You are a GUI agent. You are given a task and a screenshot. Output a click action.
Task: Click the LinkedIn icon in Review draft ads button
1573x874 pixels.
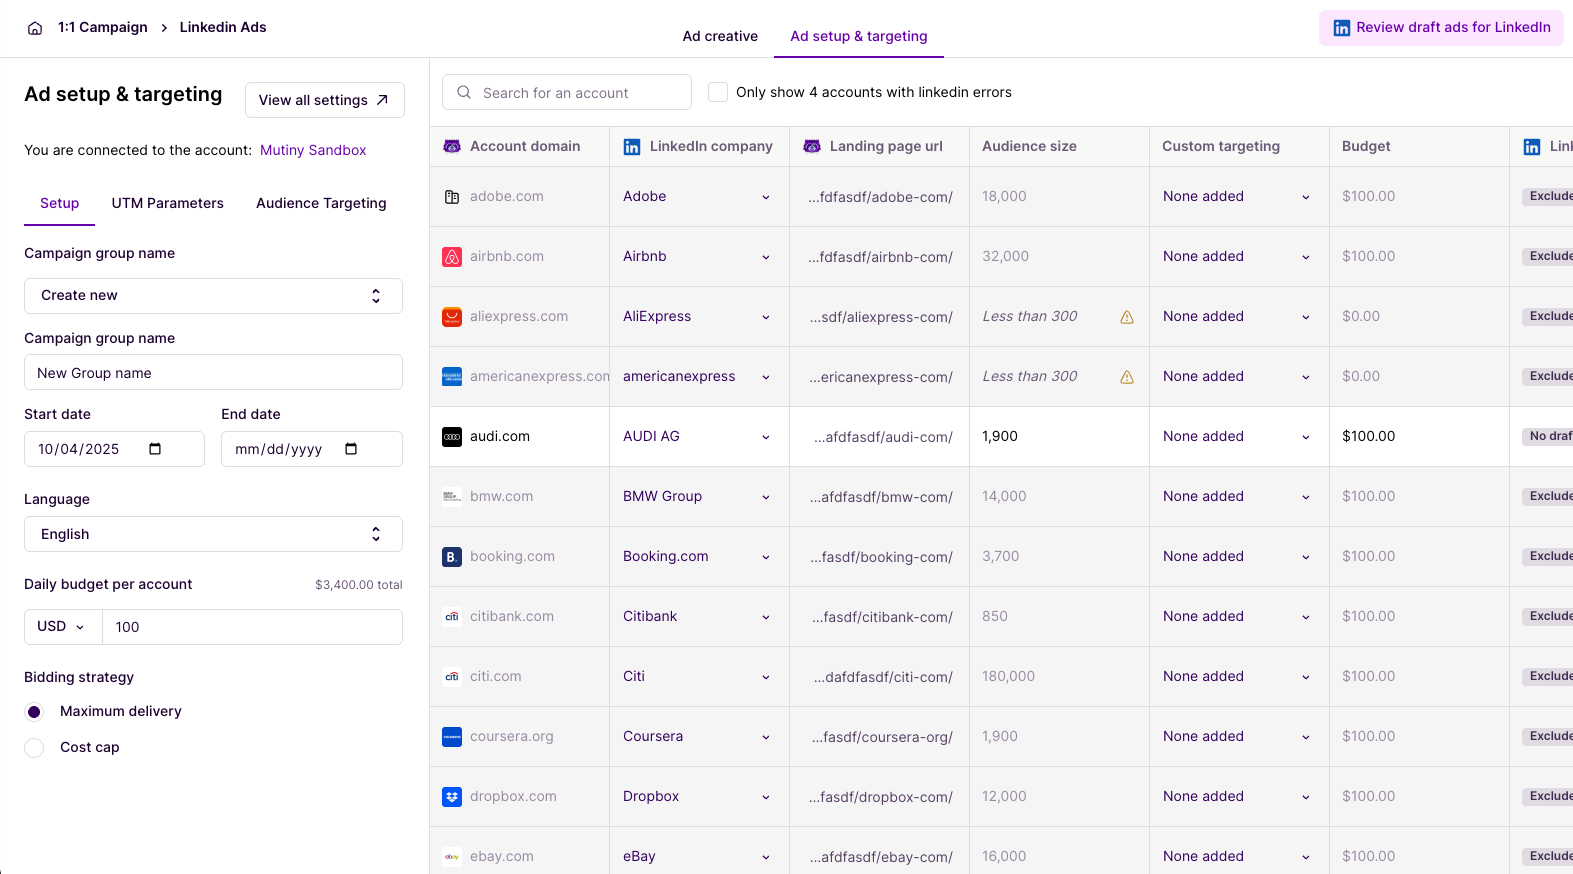point(1342,28)
